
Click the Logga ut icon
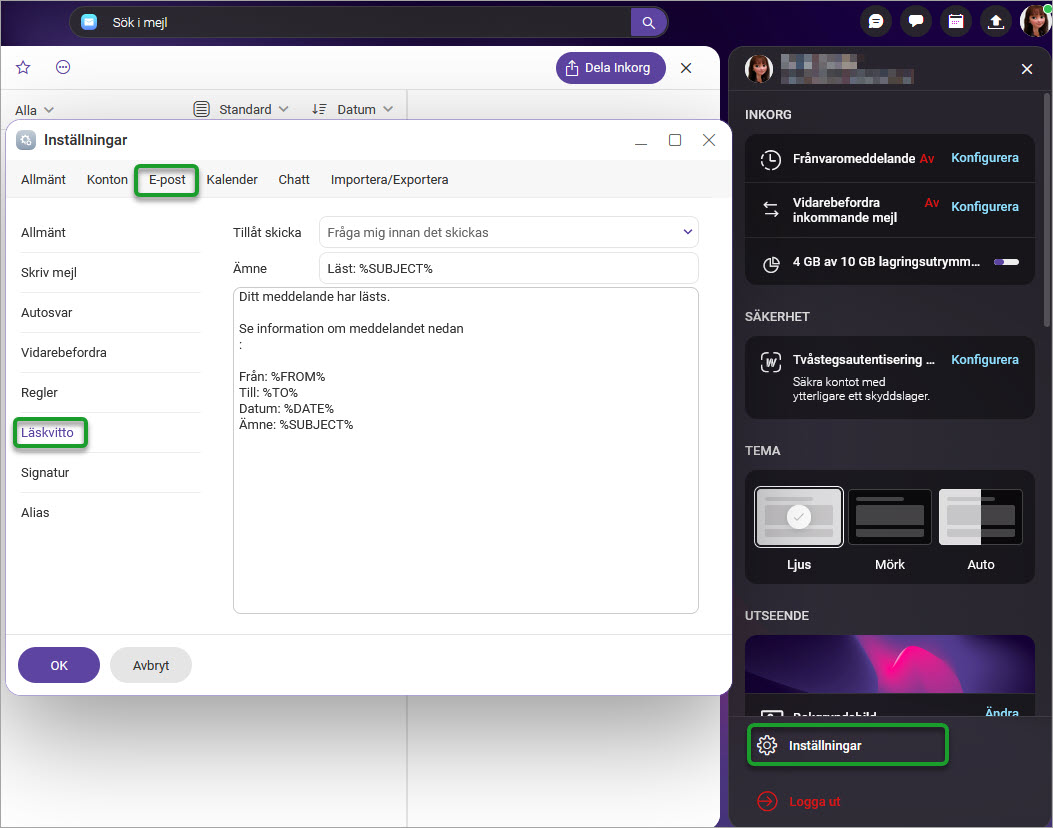tap(767, 801)
